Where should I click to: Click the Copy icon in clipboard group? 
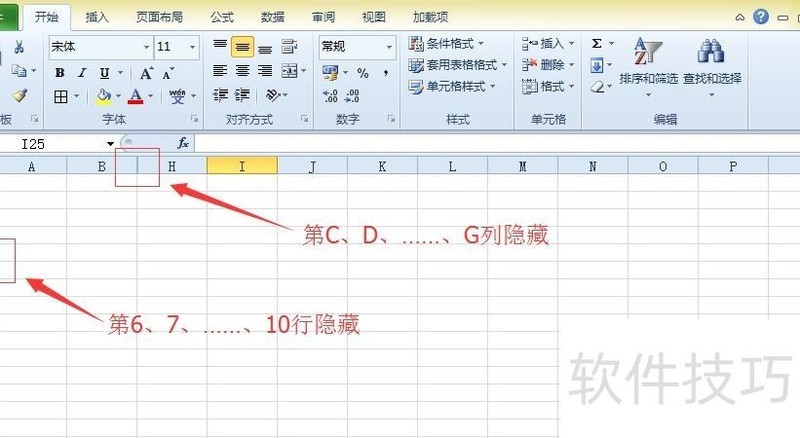(19, 70)
